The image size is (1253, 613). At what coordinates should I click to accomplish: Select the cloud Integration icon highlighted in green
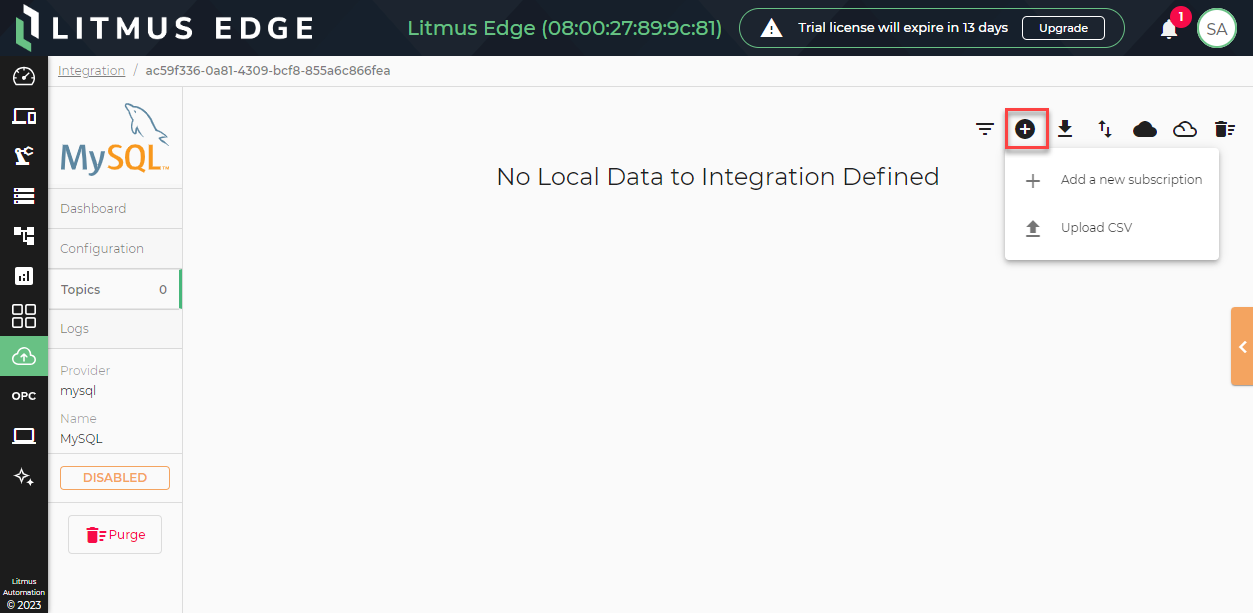[22, 356]
